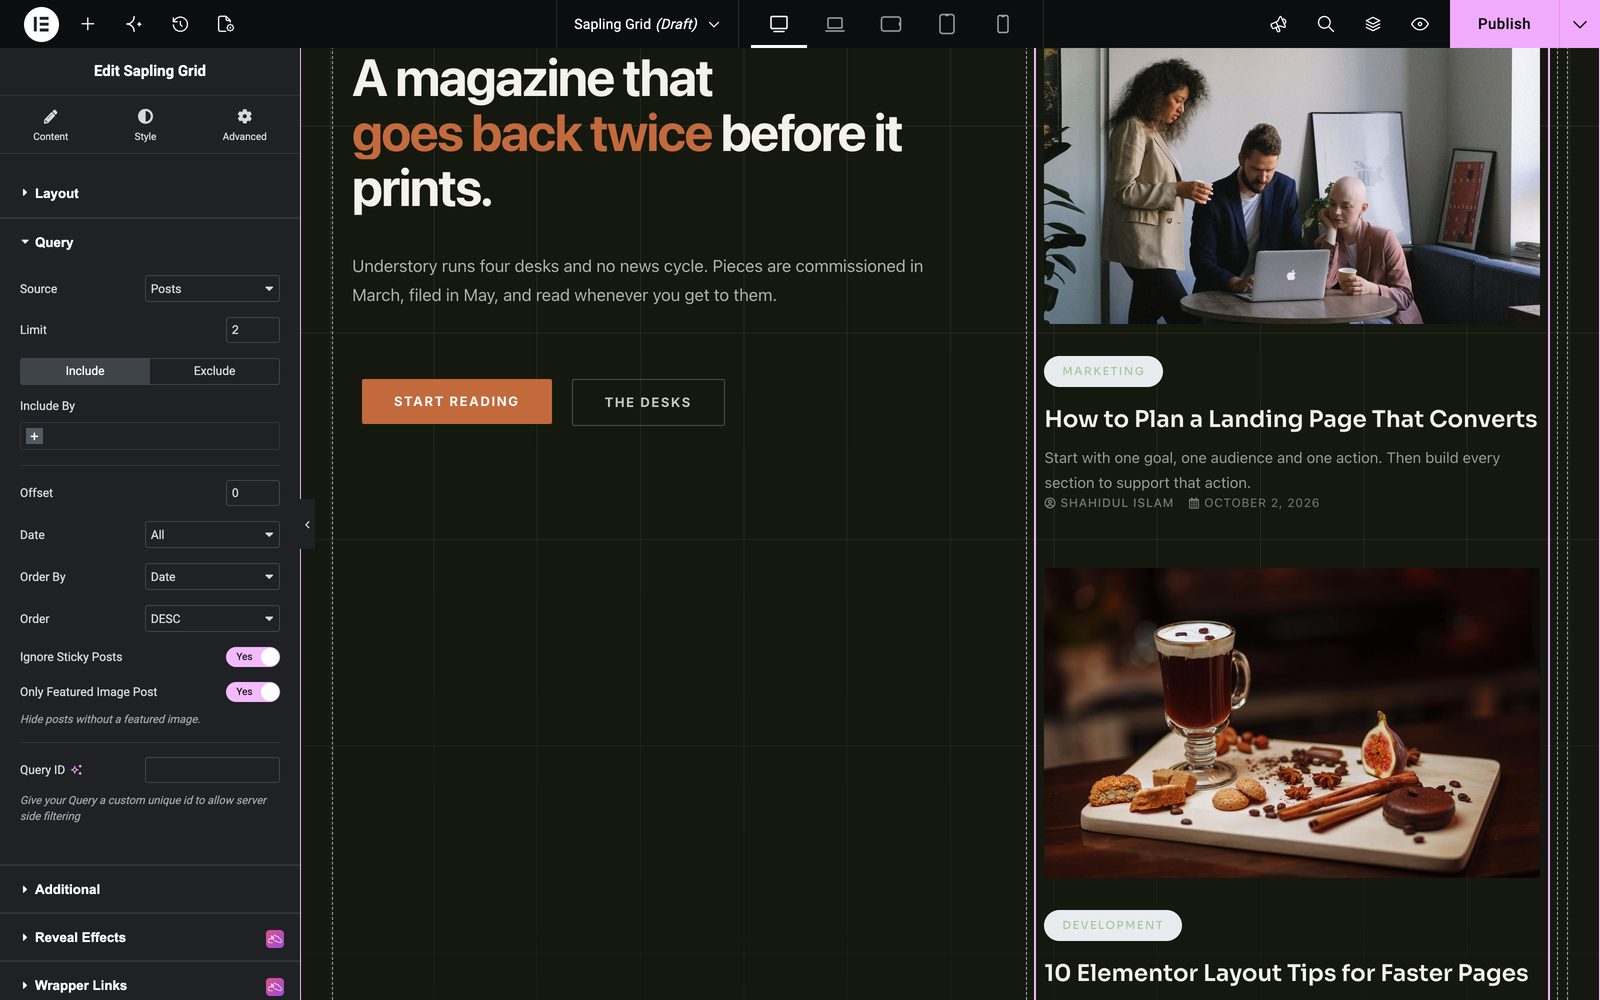Expand the Reveal Effects section
The height and width of the screenshot is (1000, 1600).
tap(150, 937)
